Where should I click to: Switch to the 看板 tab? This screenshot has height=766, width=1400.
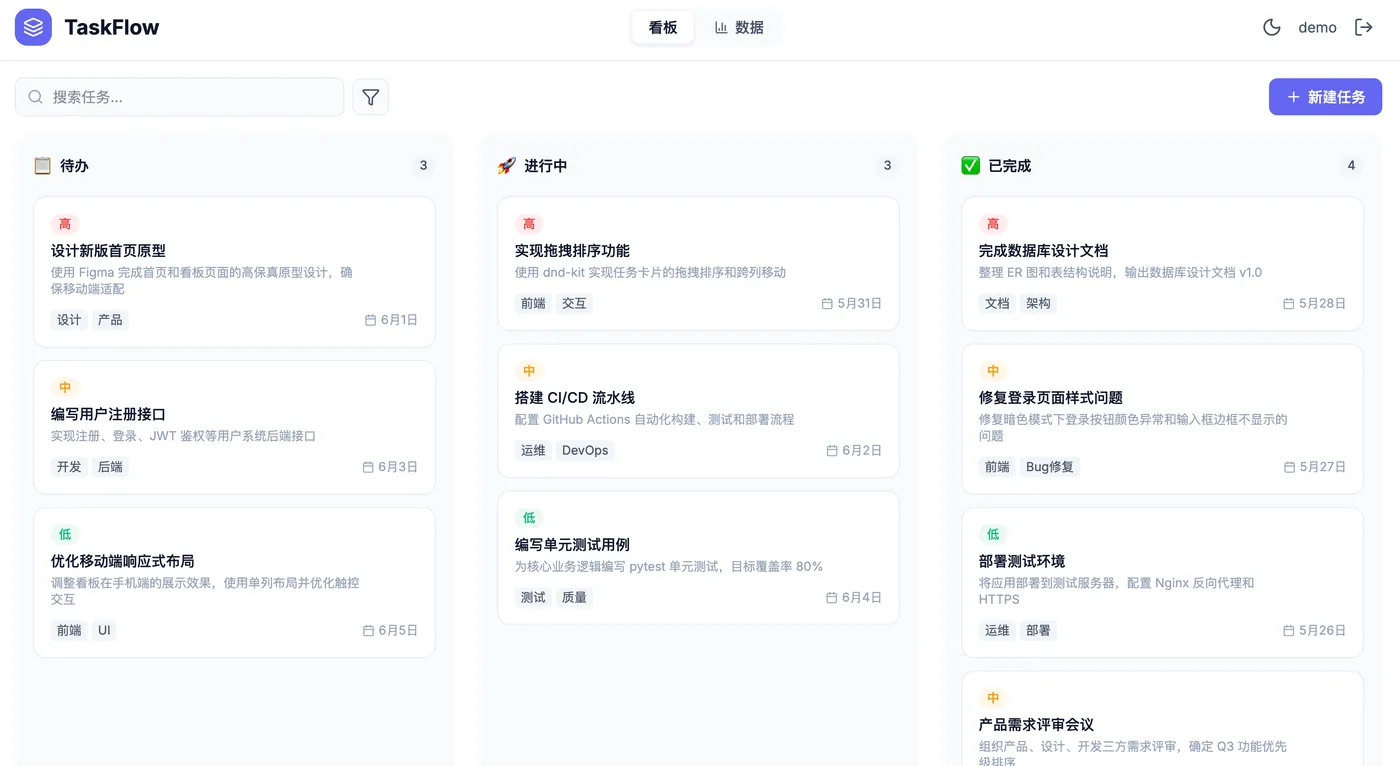point(663,27)
